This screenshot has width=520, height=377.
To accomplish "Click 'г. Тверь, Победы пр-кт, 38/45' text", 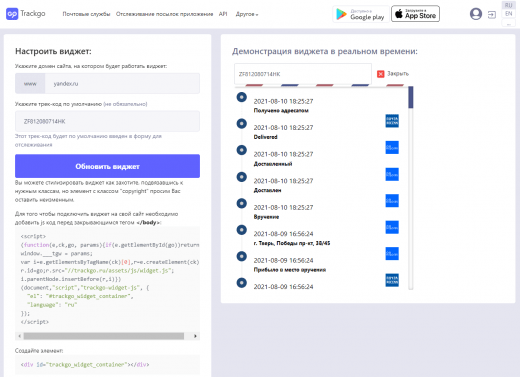I will point(292,243).
